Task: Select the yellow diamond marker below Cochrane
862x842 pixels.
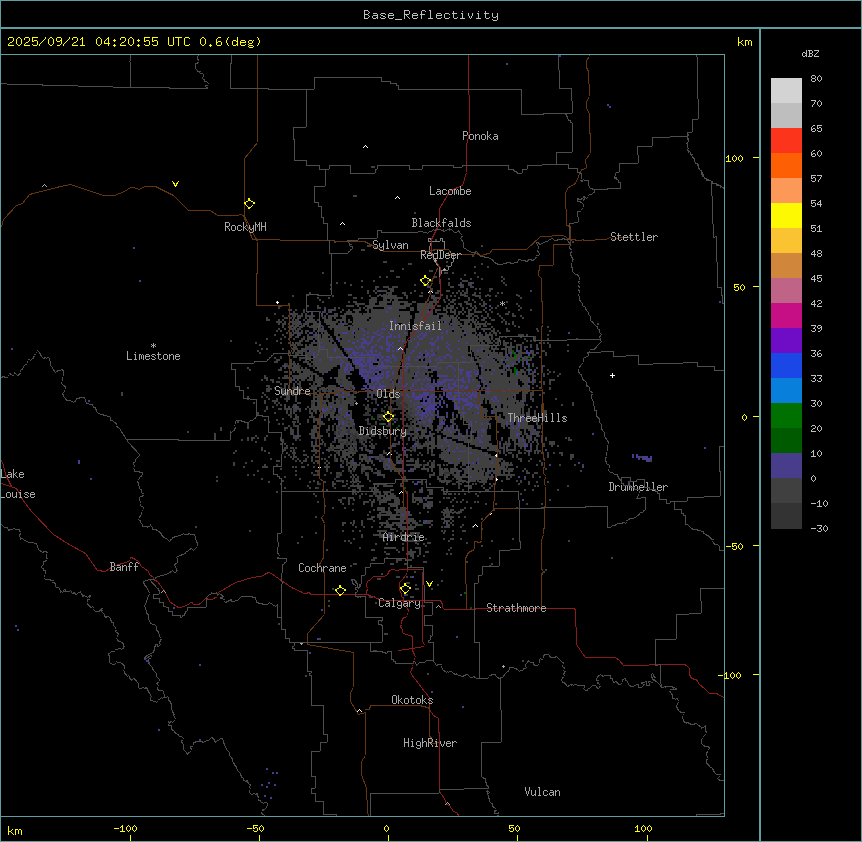Action: pos(340,591)
